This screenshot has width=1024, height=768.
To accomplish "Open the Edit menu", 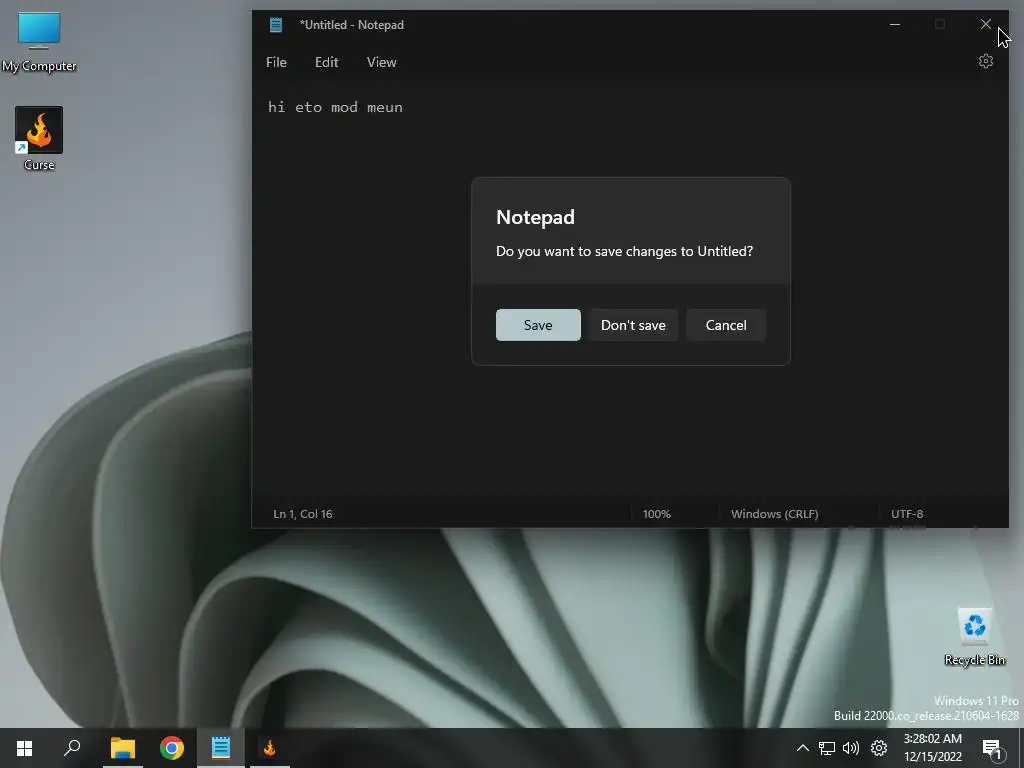I will (x=327, y=62).
